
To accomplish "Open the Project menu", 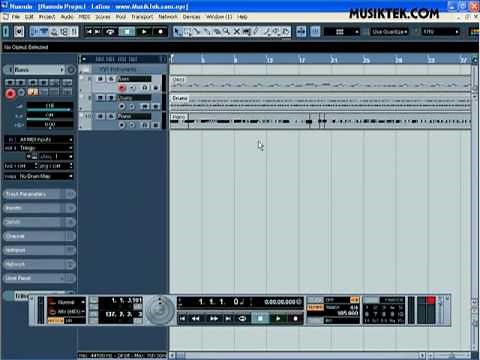I will (x=47, y=17).
